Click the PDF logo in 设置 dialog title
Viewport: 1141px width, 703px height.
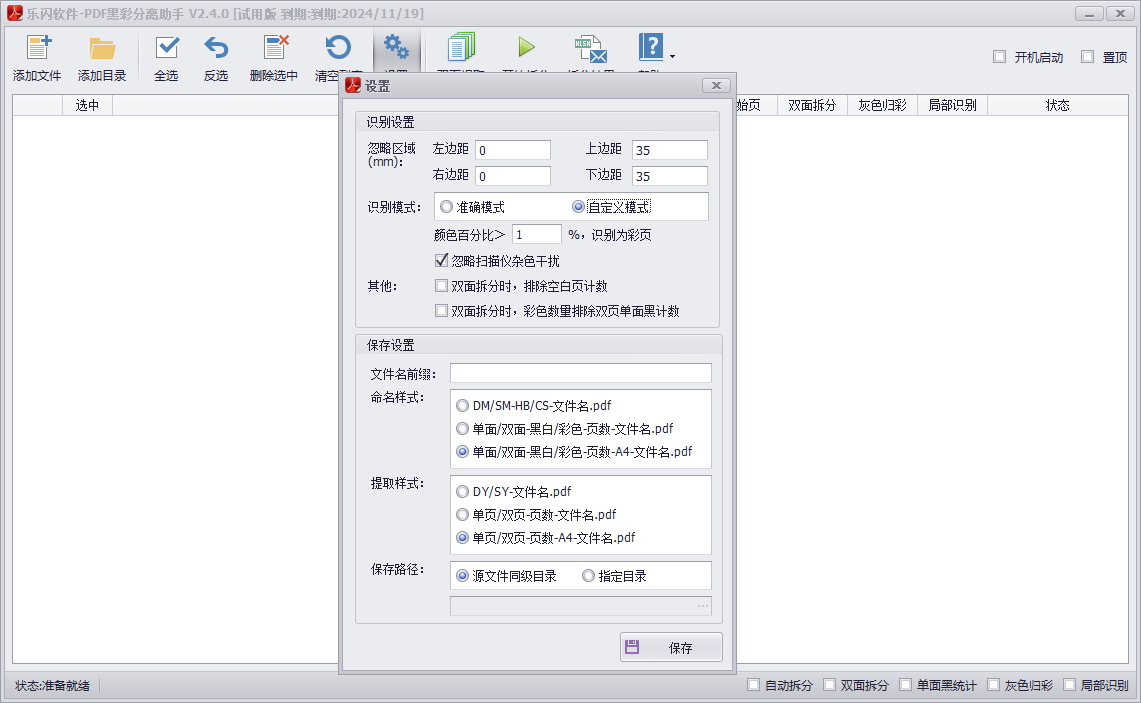pyautogui.click(x=353, y=85)
